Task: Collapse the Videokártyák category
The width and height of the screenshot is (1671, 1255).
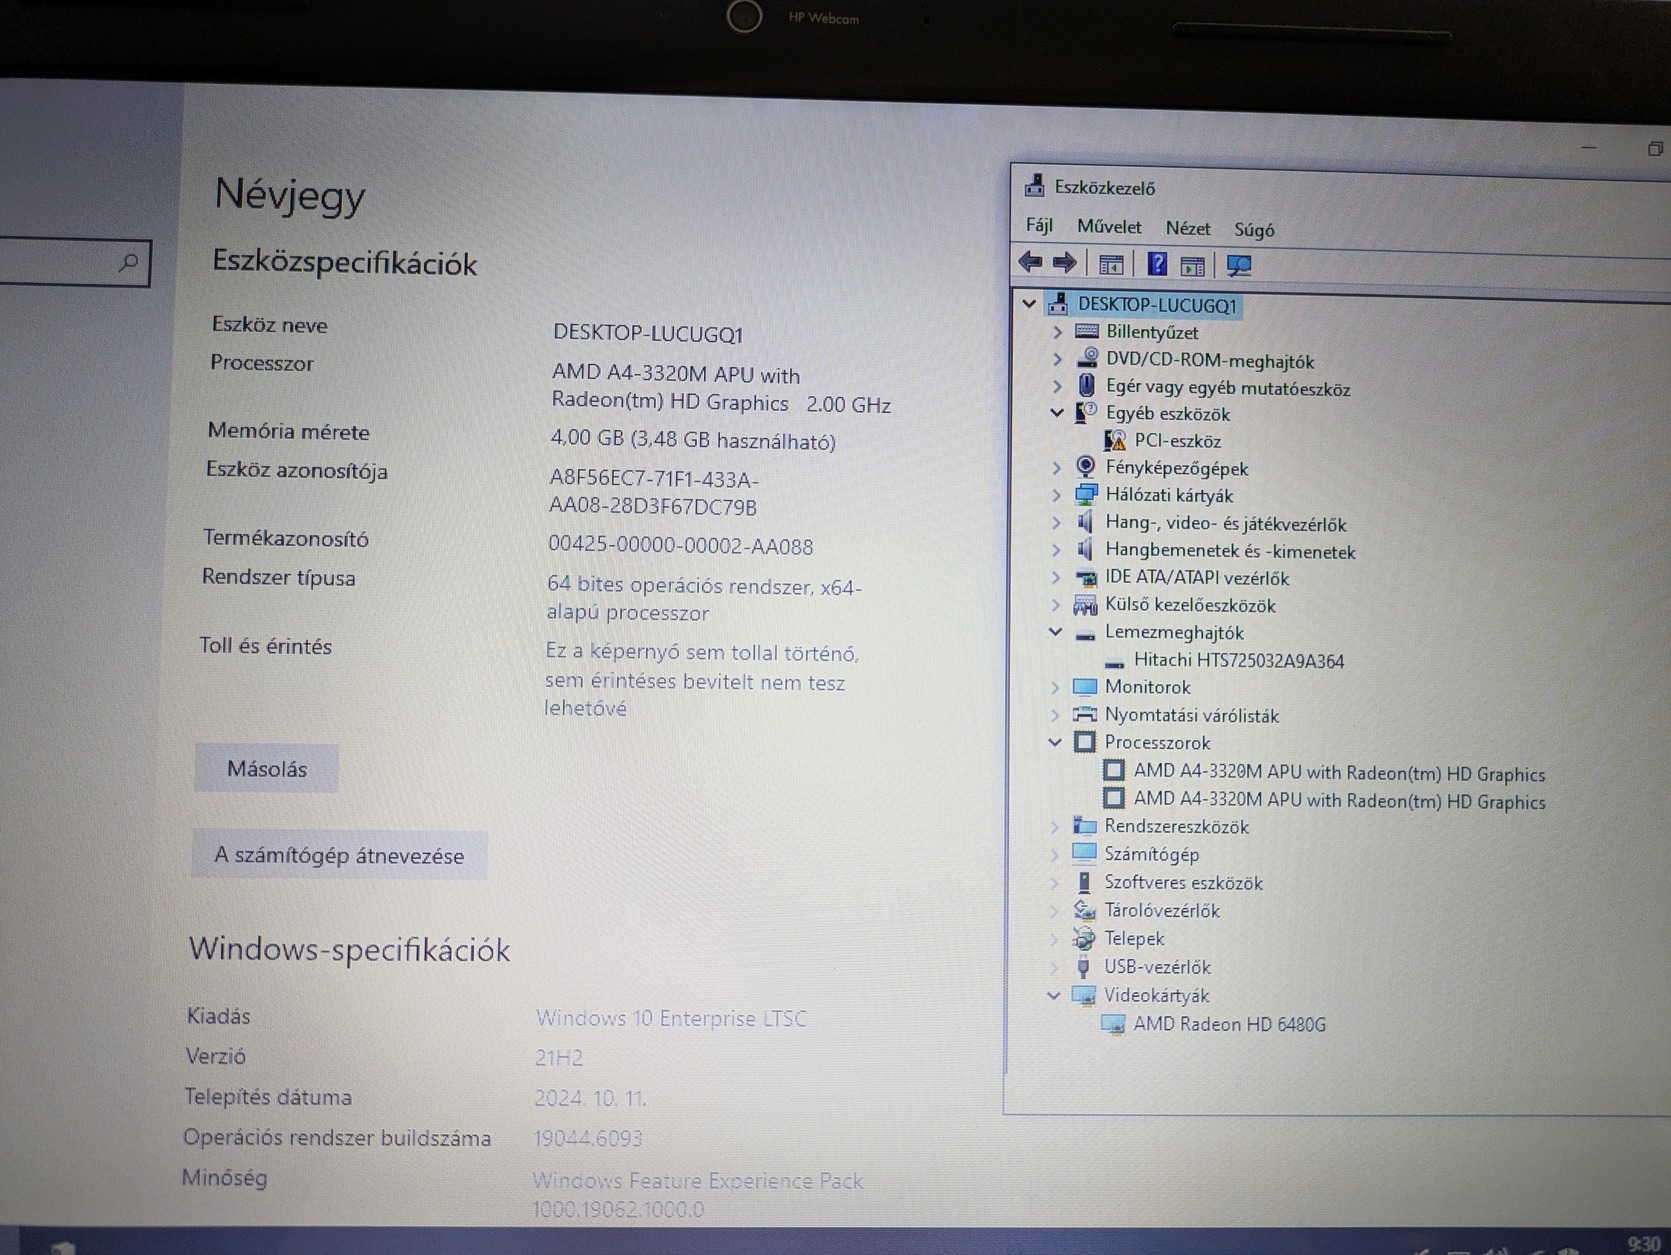Action: [1053, 995]
